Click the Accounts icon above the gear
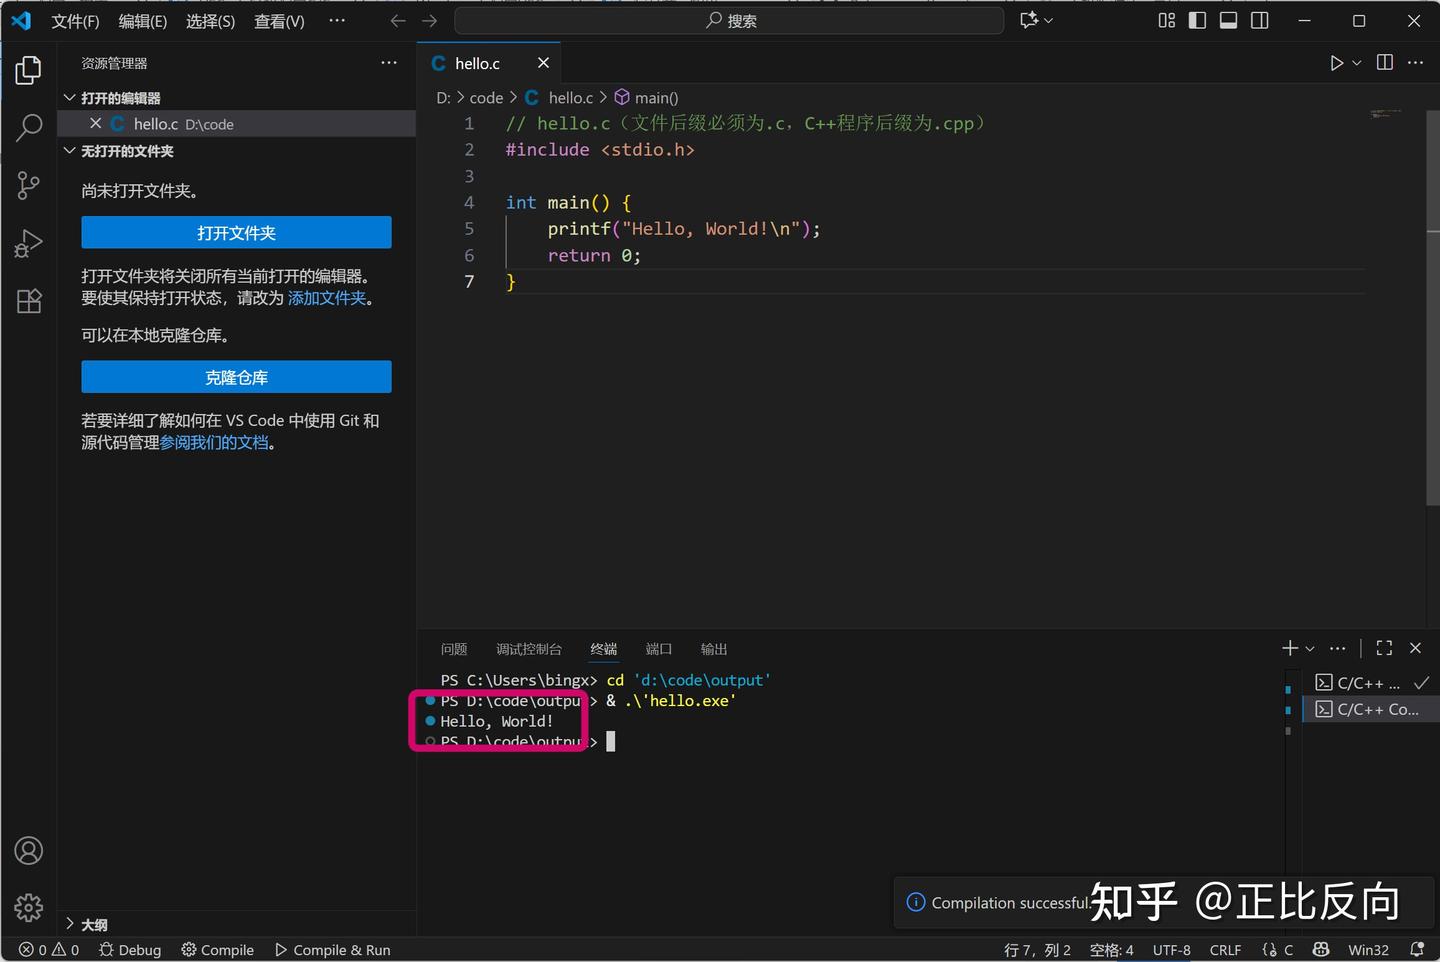This screenshot has height=962, width=1440. pyautogui.click(x=28, y=850)
